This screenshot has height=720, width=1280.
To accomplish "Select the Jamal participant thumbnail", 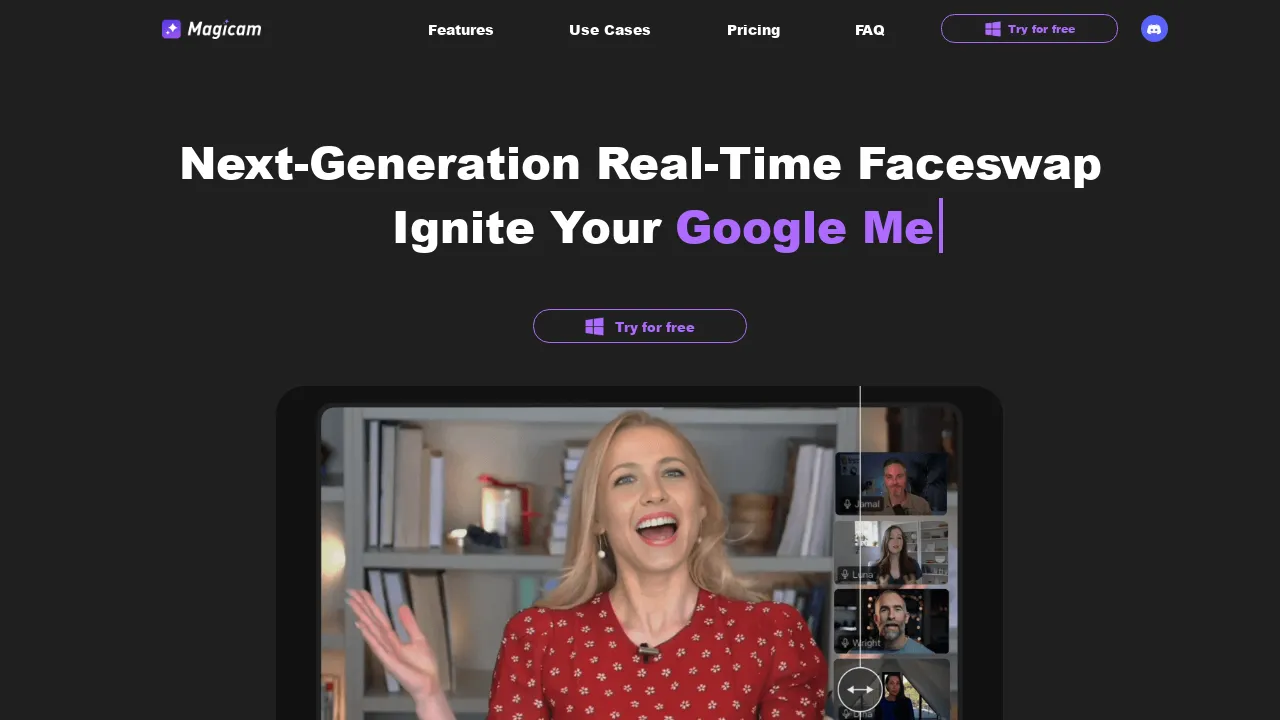I will [x=891, y=483].
